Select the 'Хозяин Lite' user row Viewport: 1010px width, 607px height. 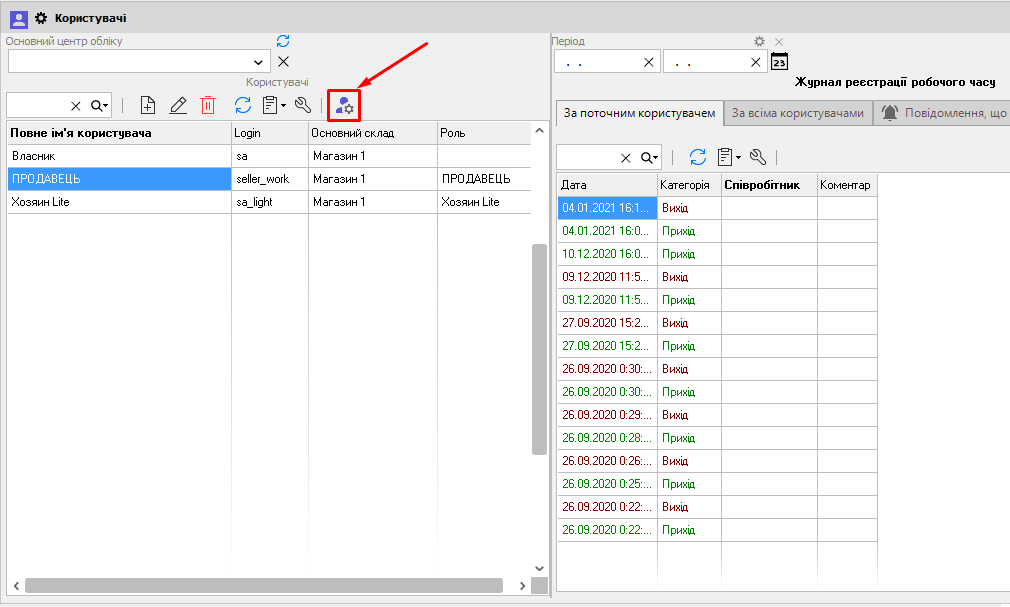click(x=119, y=202)
